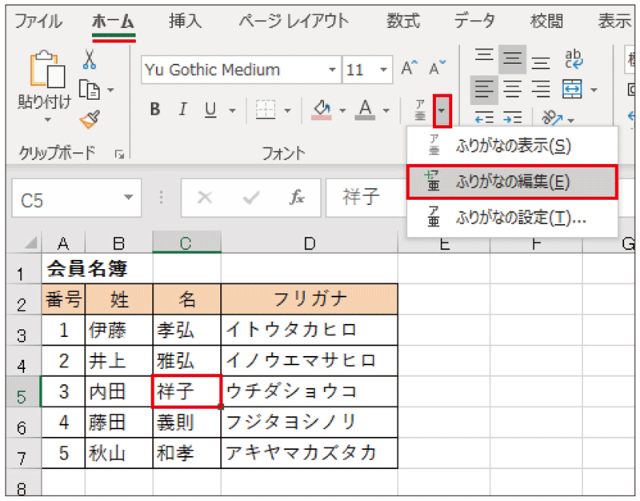Screen dimensions: 640x501
Task: Open Insert Function fx
Action: click(297, 198)
